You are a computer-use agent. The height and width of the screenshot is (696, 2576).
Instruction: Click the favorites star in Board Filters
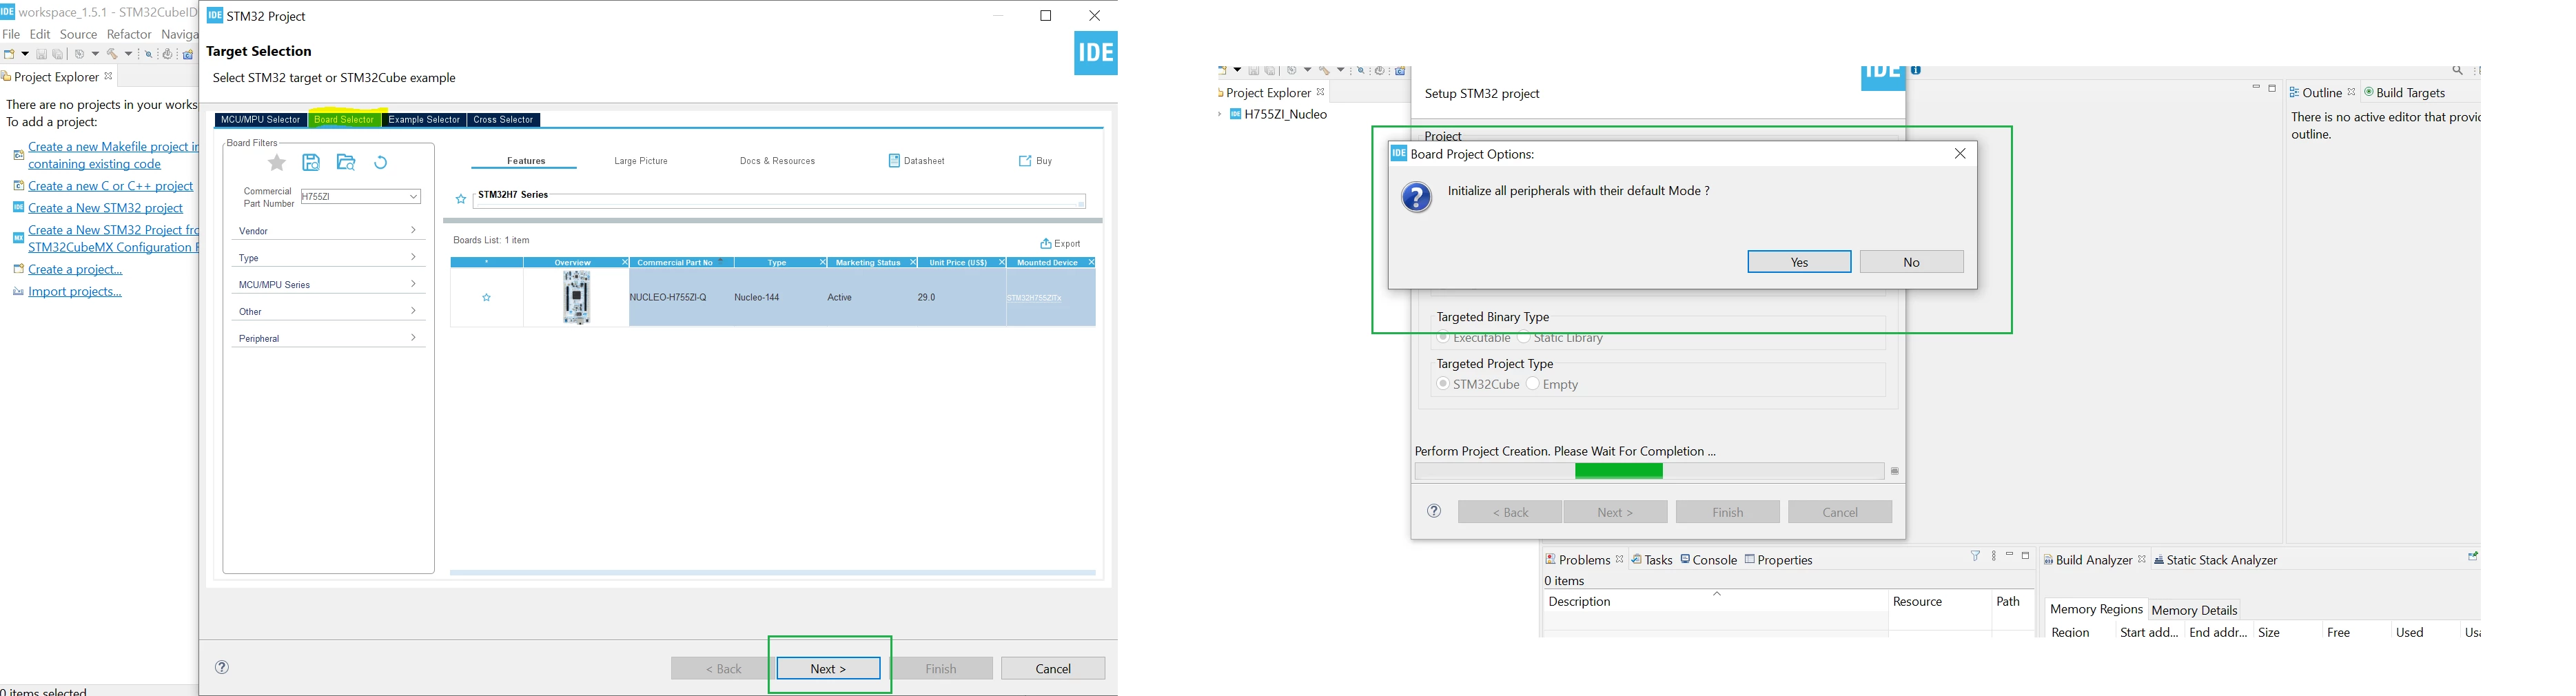pos(277,163)
